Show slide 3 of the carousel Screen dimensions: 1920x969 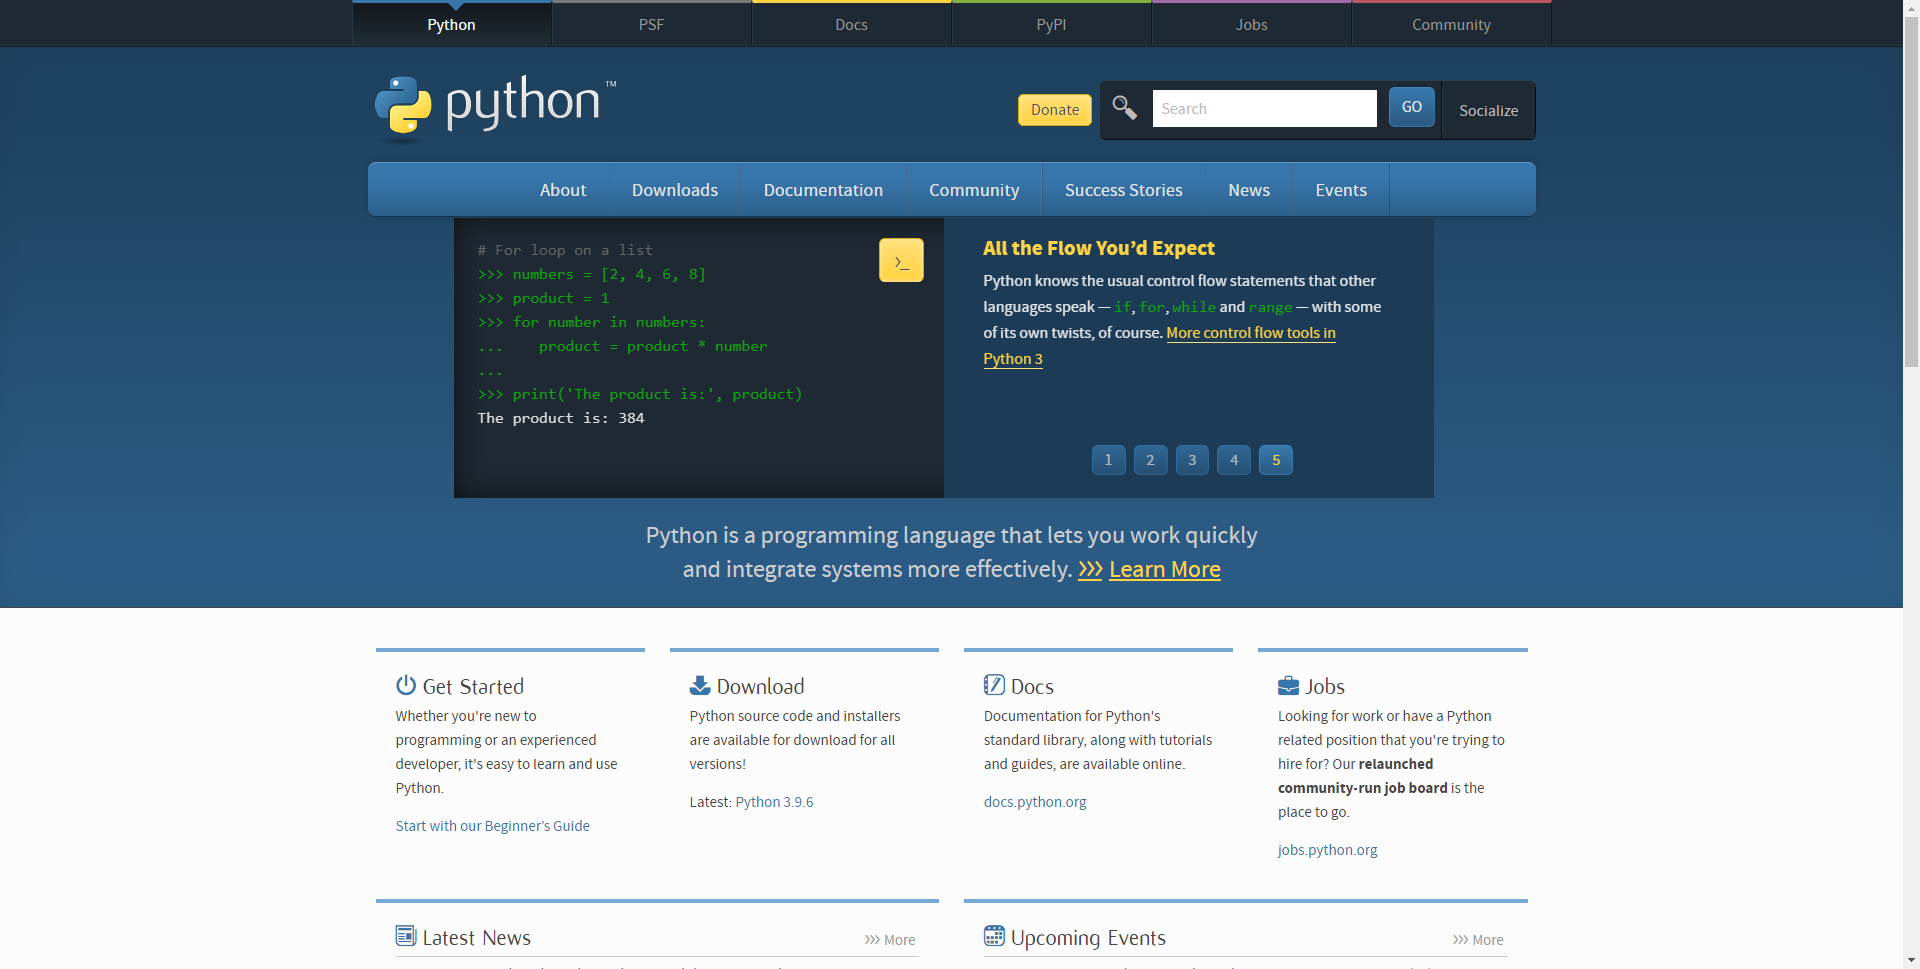[1192, 460]
